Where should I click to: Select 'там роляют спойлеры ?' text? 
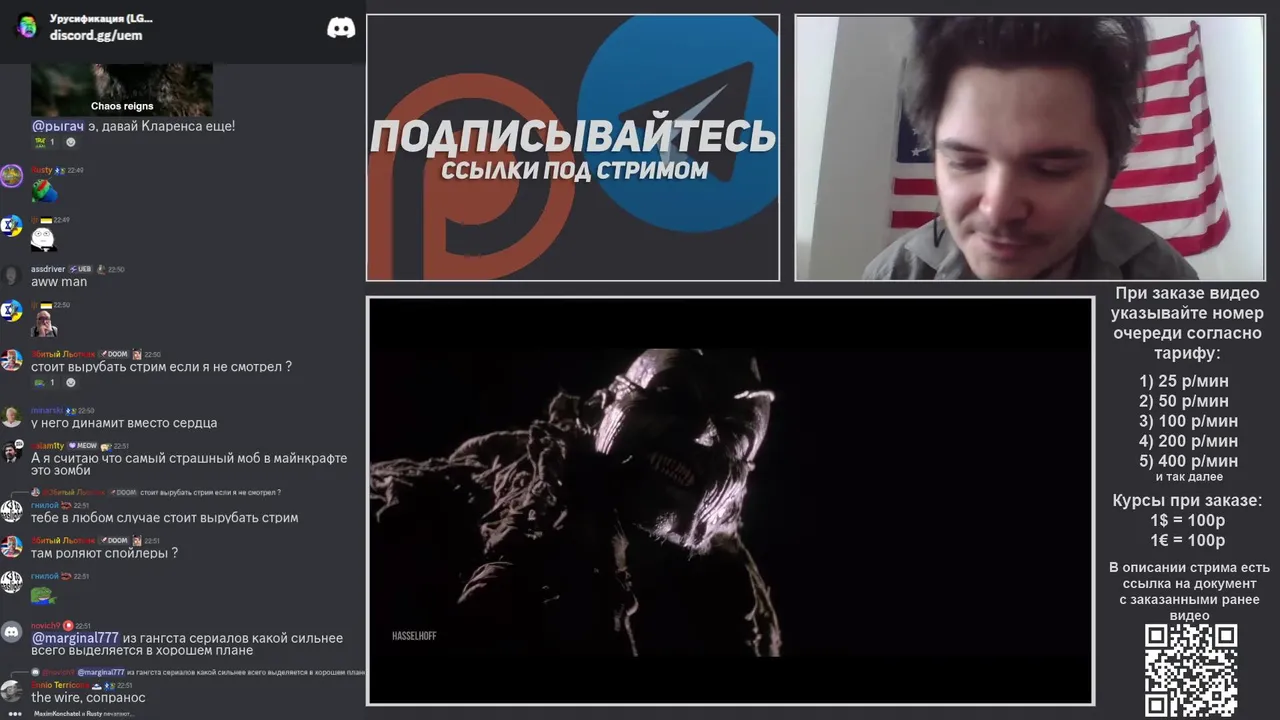coord(104,553)
